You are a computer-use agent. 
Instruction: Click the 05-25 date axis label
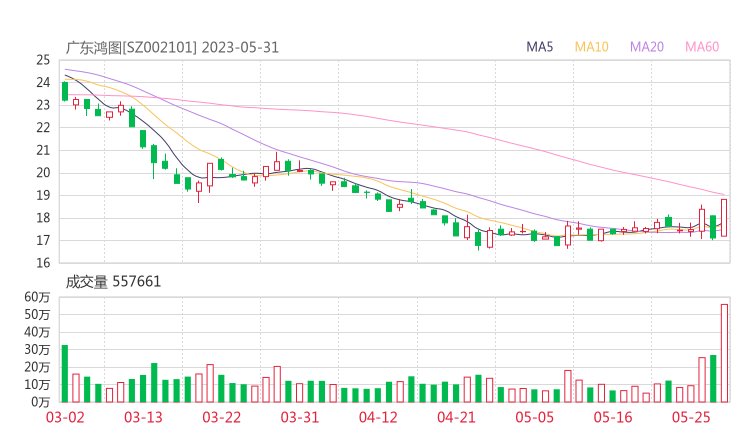point(691,417)
